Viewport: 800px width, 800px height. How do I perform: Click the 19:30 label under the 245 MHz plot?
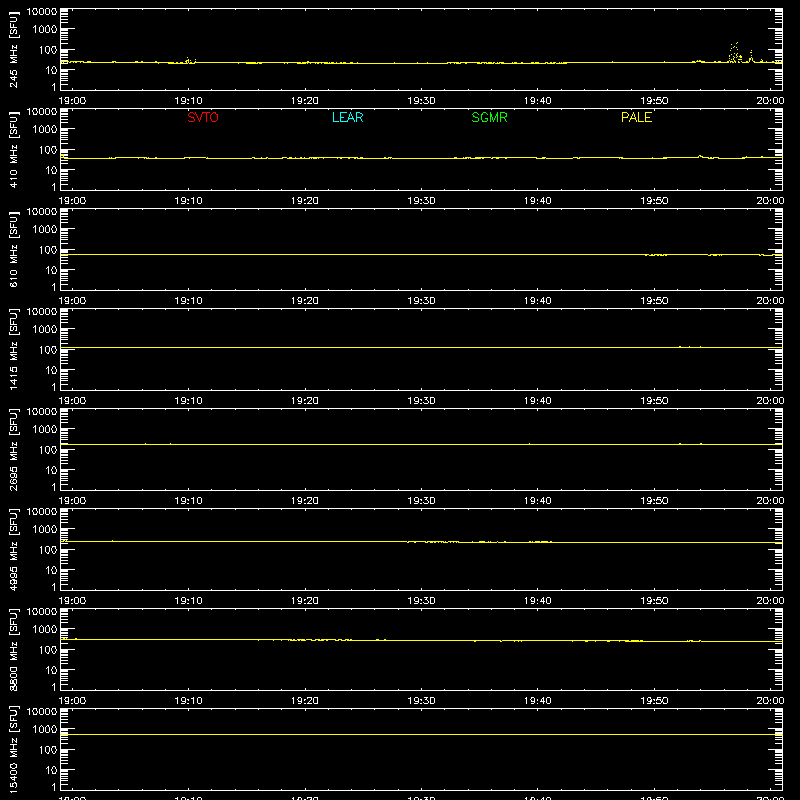tap(421, 101)
